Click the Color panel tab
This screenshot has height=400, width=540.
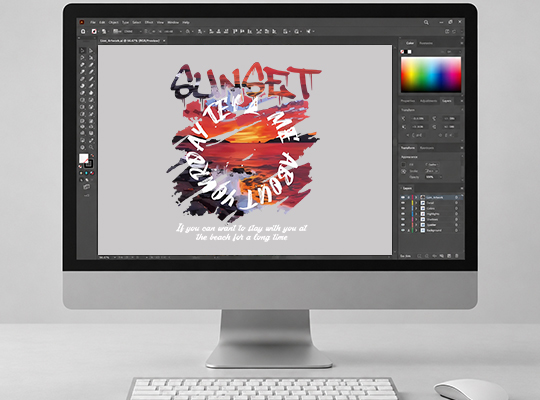click(x=409, y=43)
